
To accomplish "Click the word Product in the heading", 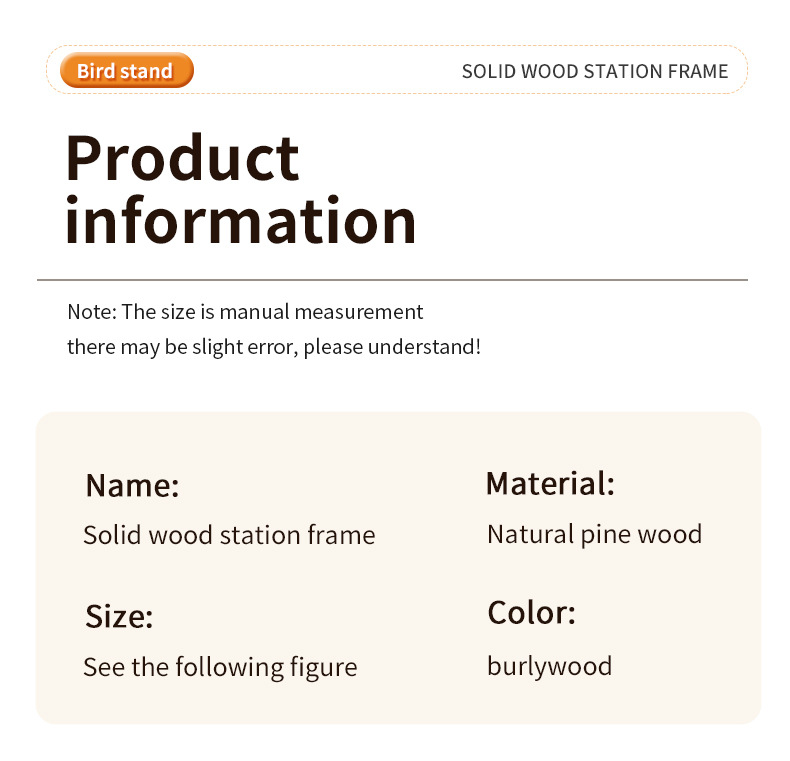I will click(182, 158).
